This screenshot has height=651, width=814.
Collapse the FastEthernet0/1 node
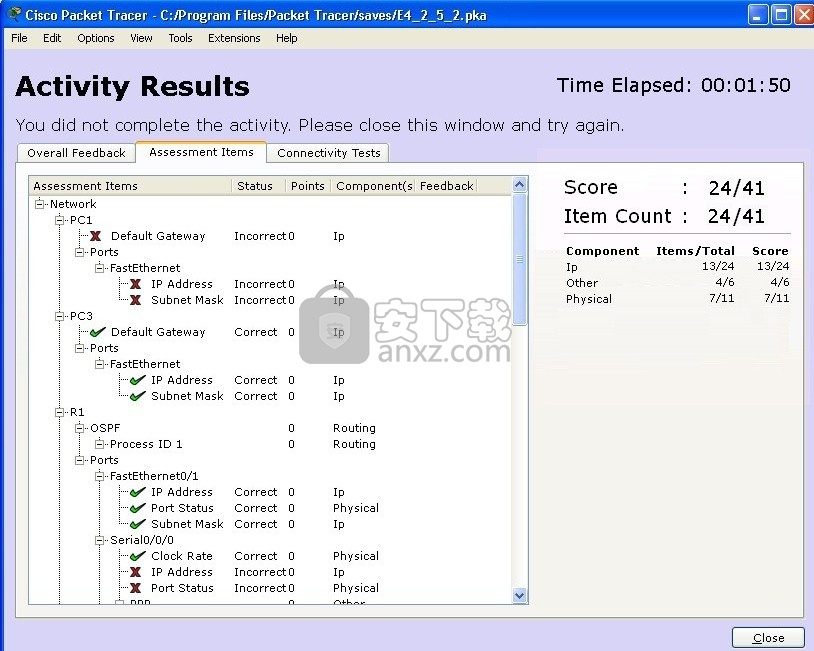tap(100, 476)
